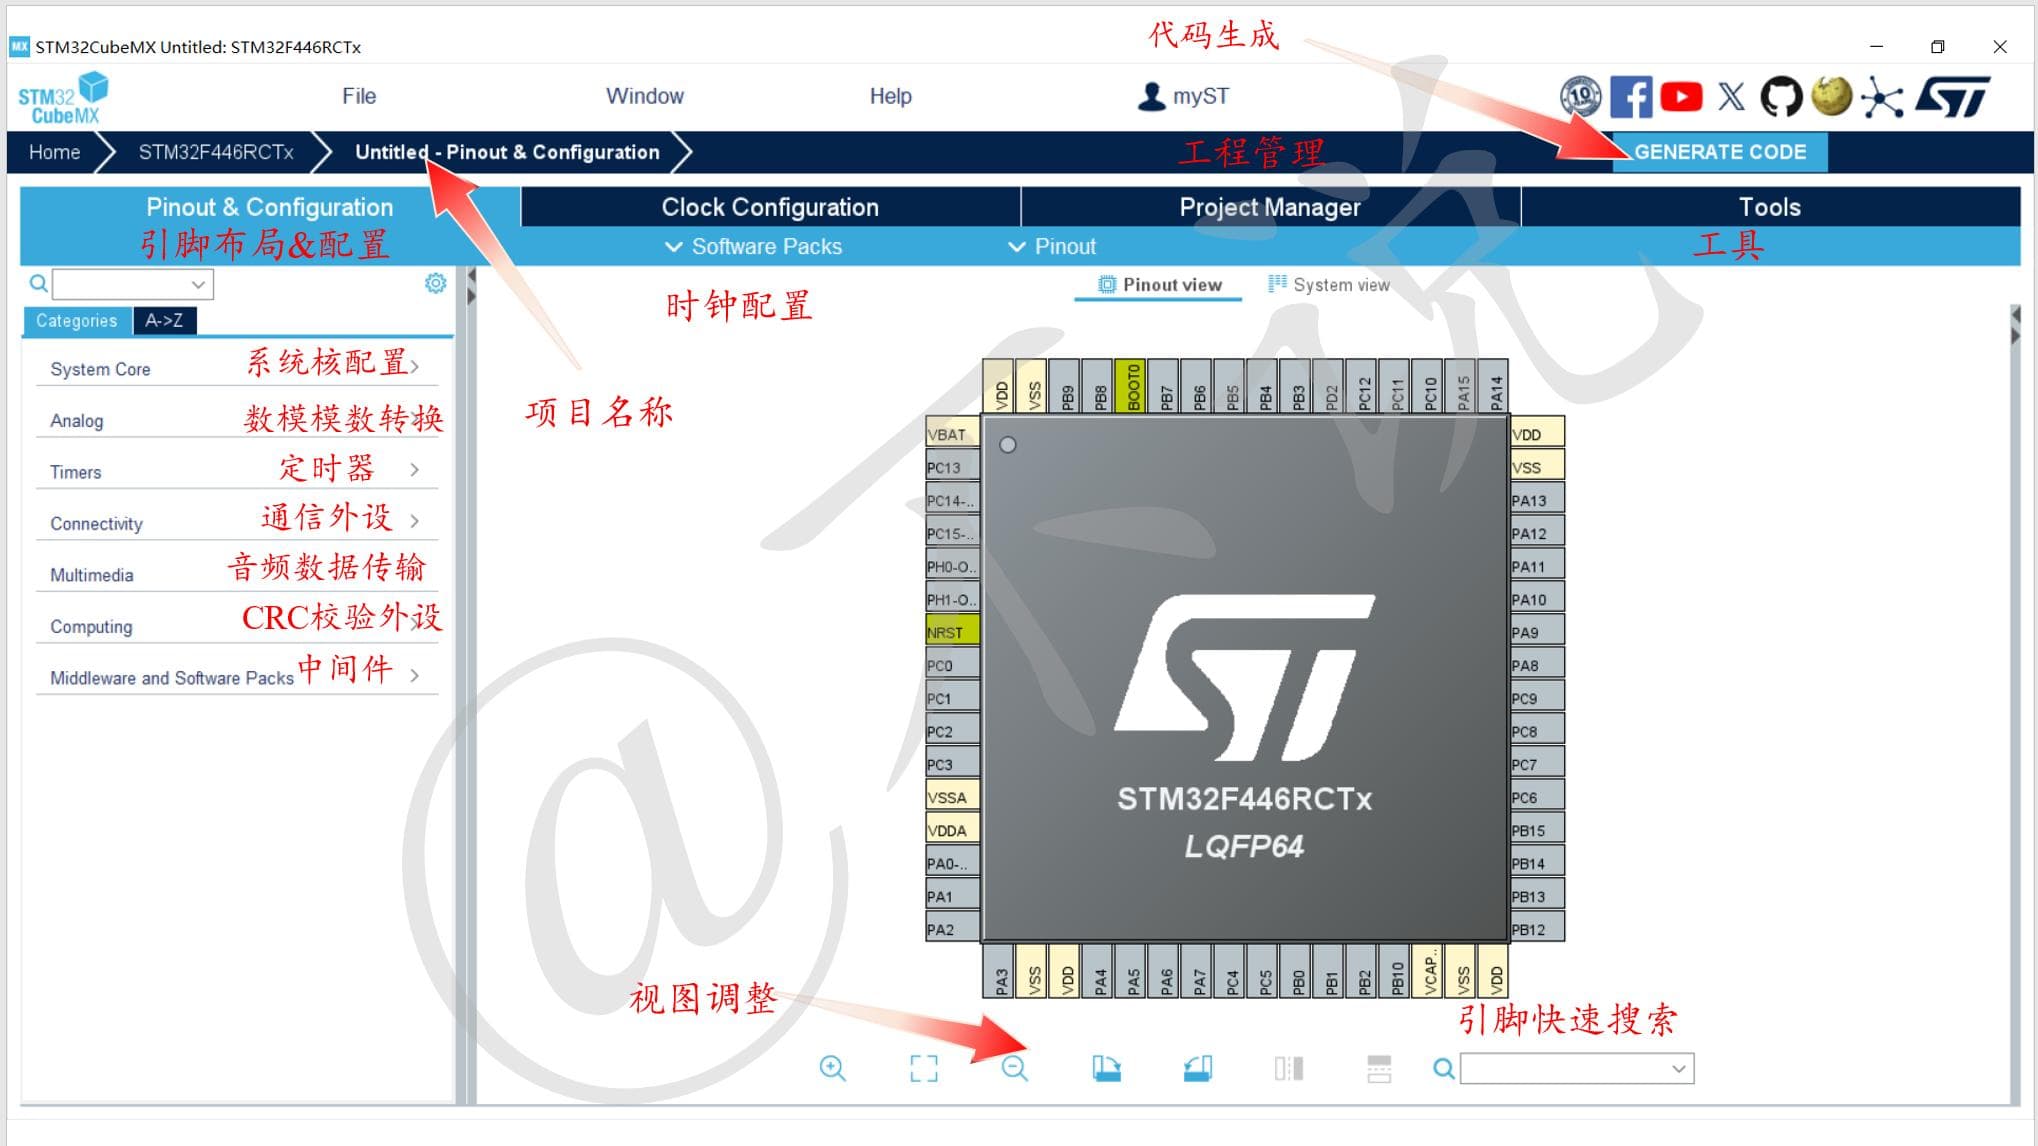Image resolution: width=2038 pixels, height=1146 pixels.
Task: Select the PA13 pin on the chip
Action: coord(1537,500)
